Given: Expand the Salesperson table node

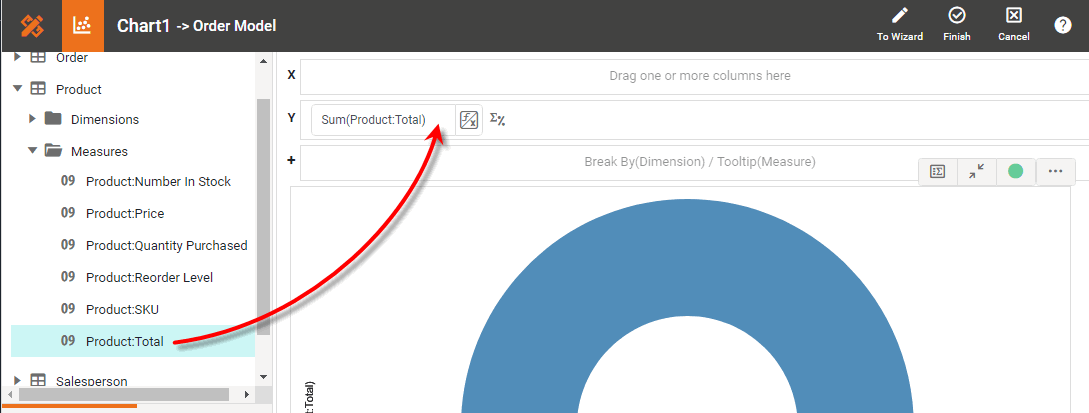Looking at the screenshot, I should click(17, 381).
